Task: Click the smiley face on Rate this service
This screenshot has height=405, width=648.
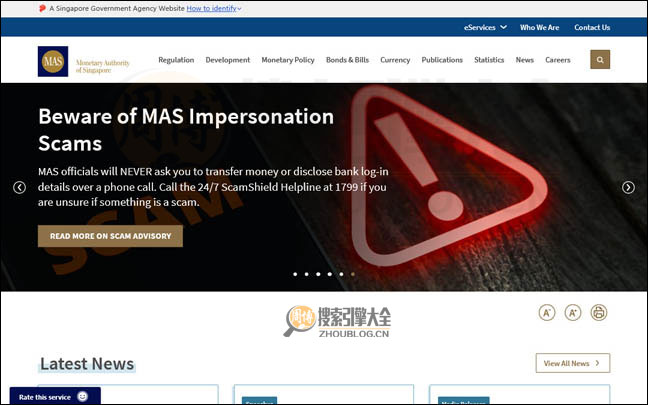Action: point(83,397)
